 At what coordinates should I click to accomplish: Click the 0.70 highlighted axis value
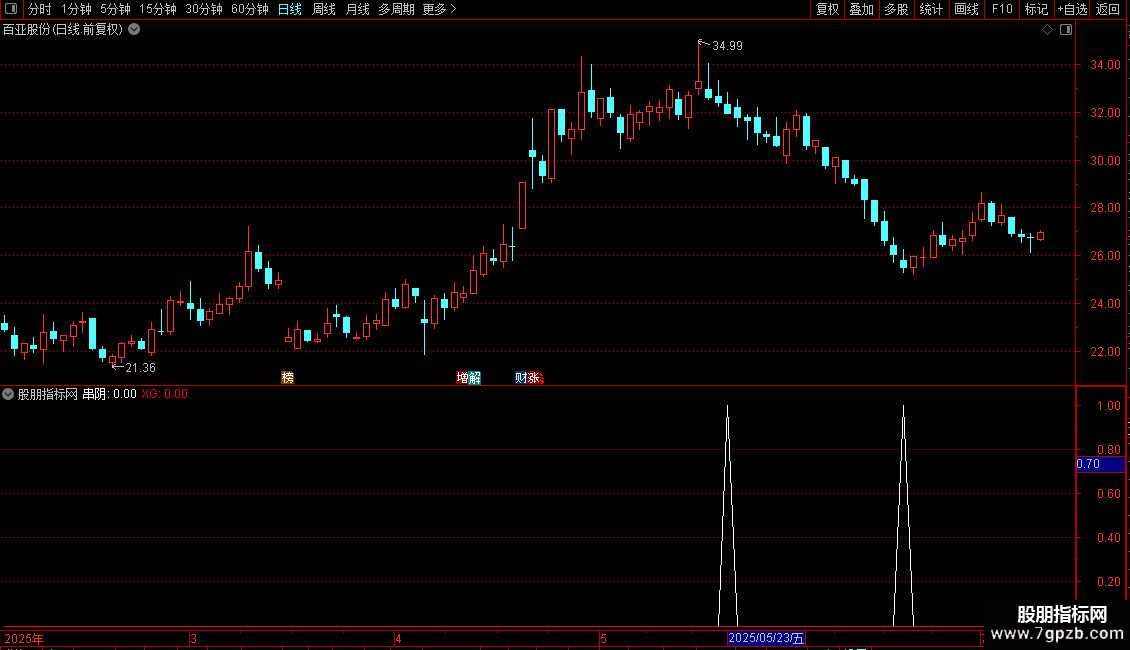[1100, 464]
